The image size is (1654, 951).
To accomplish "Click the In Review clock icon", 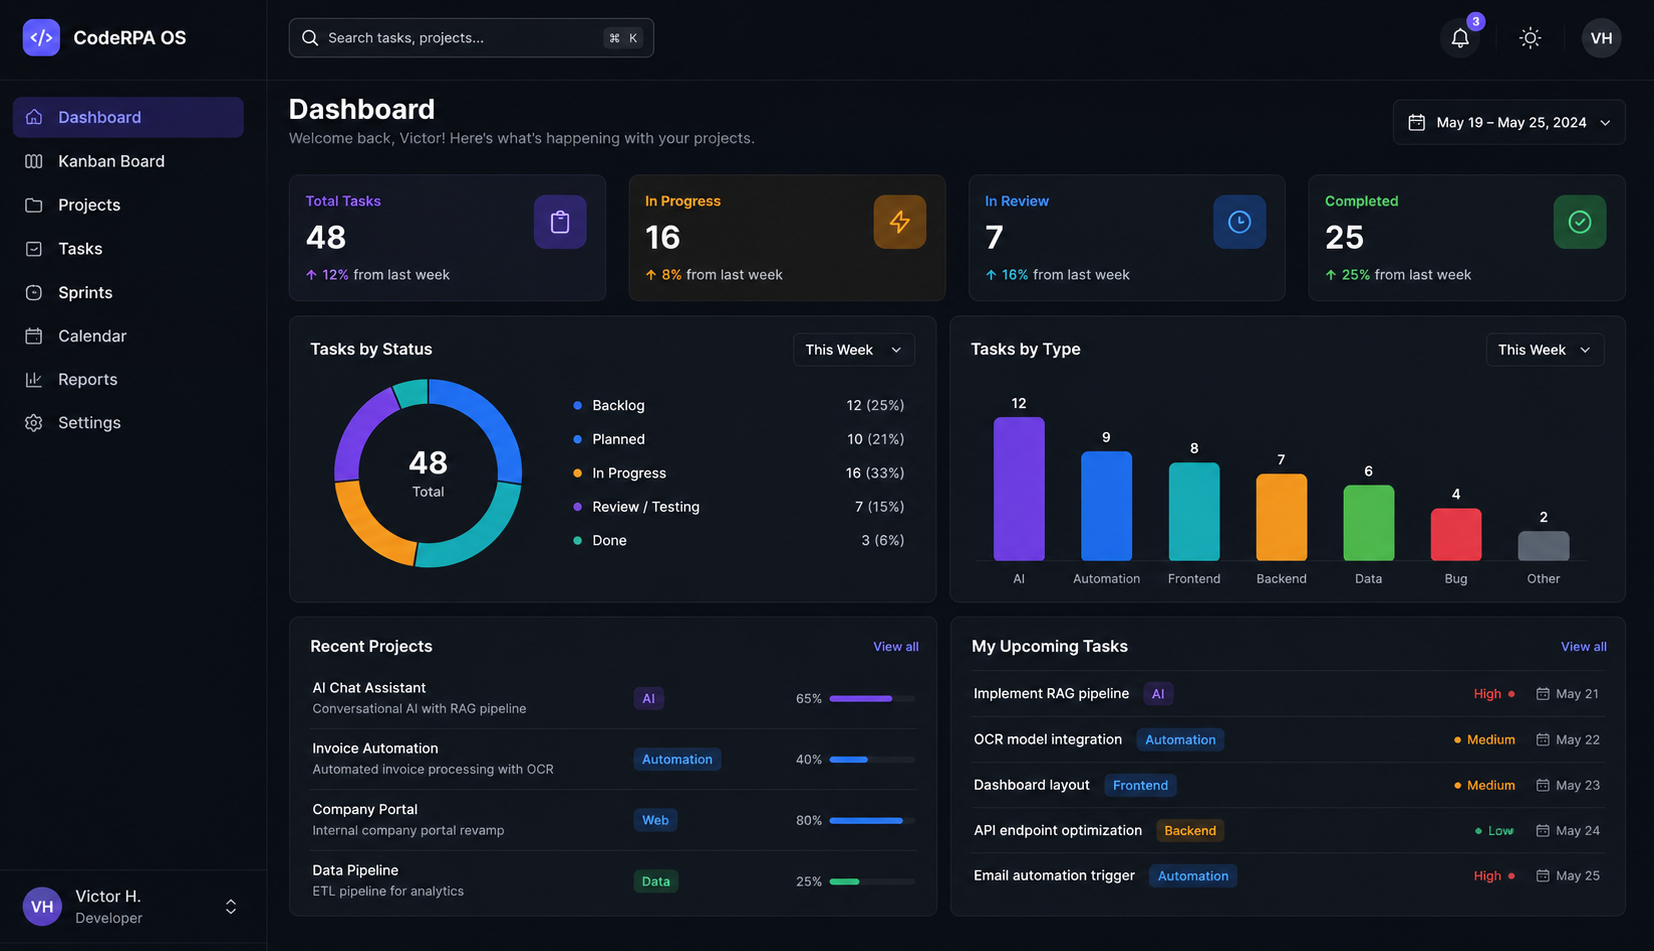I will pyautogui.click(x=1240, y=222).
